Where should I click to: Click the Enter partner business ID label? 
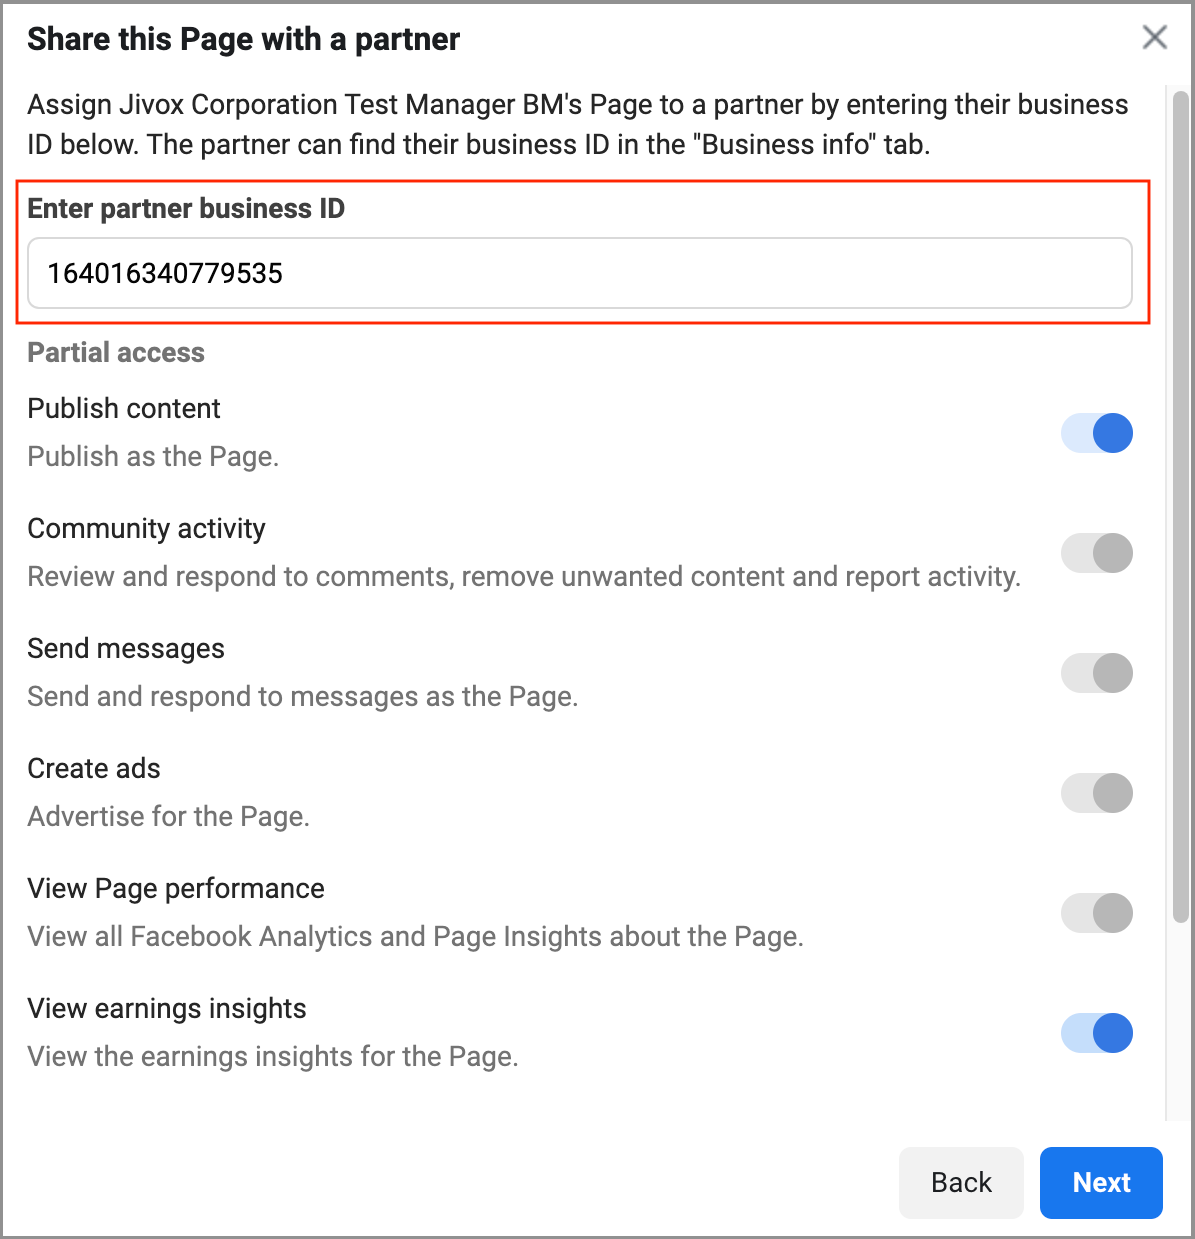coord(186,208)
